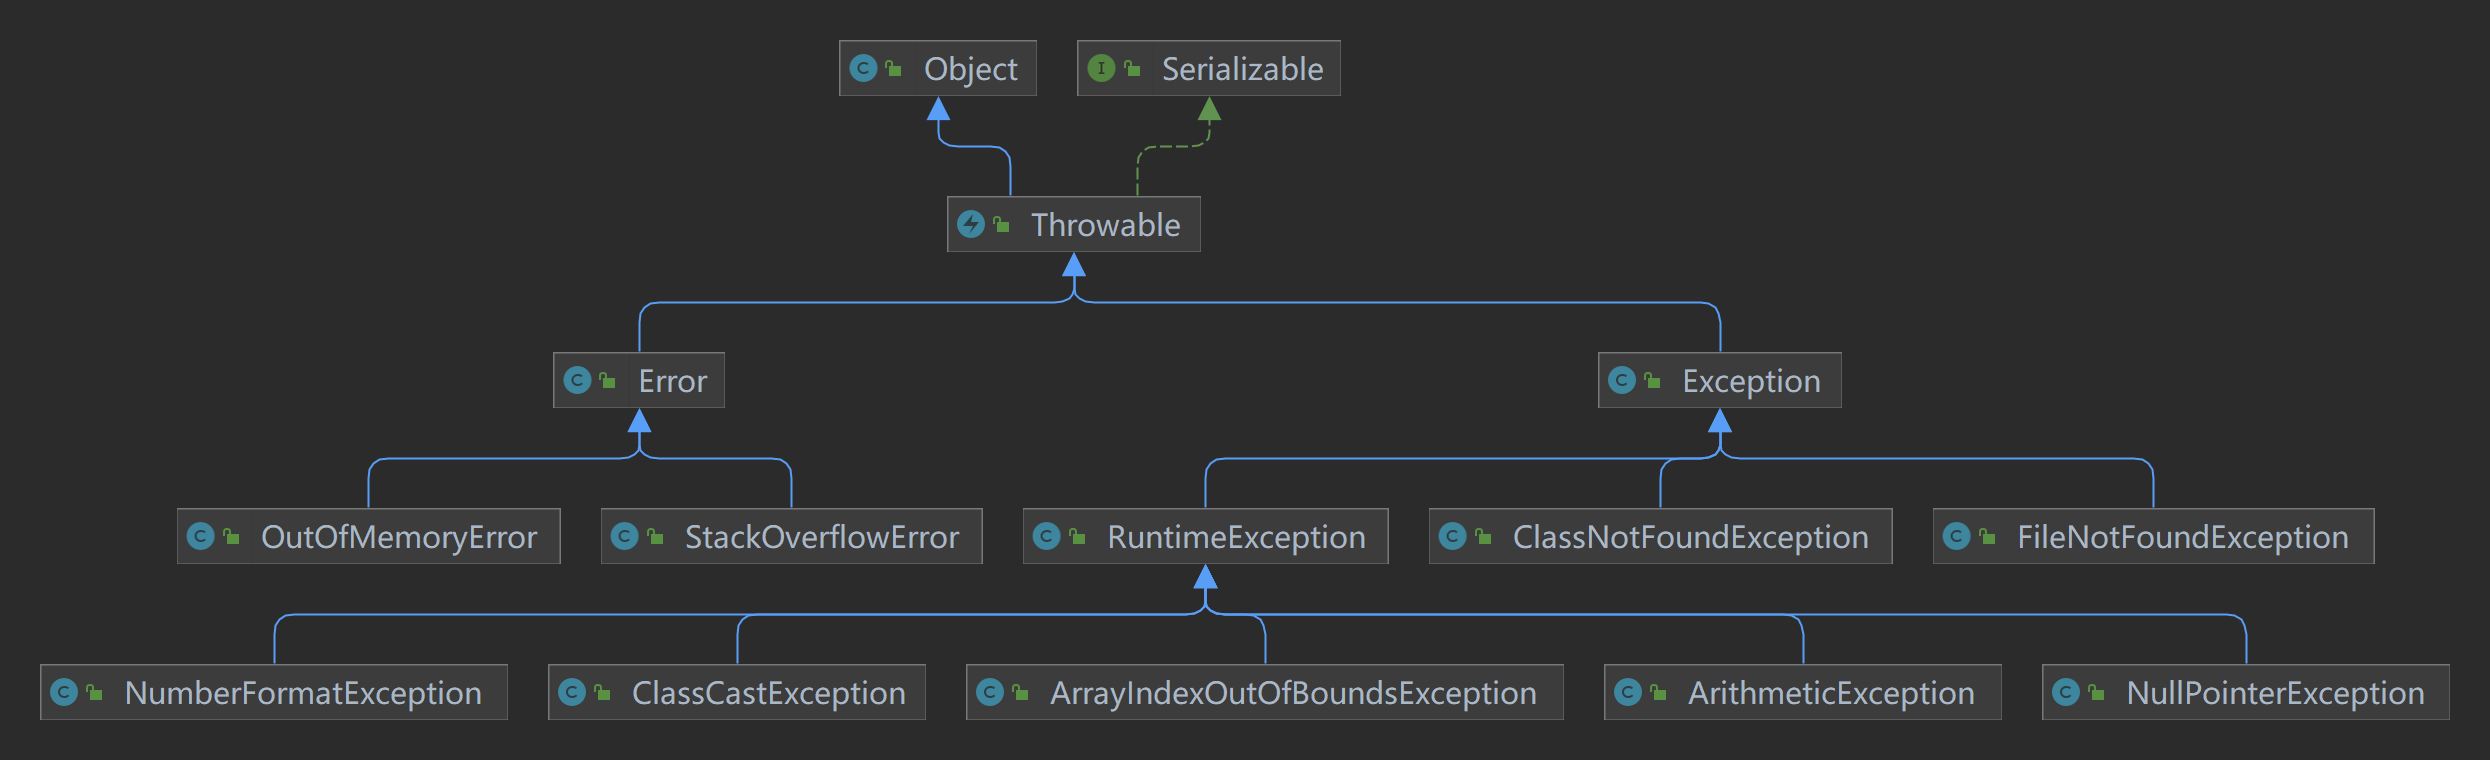
Task: Select the ArrayIndexOutOfBoundsException node label
Action: point(1293,693)
